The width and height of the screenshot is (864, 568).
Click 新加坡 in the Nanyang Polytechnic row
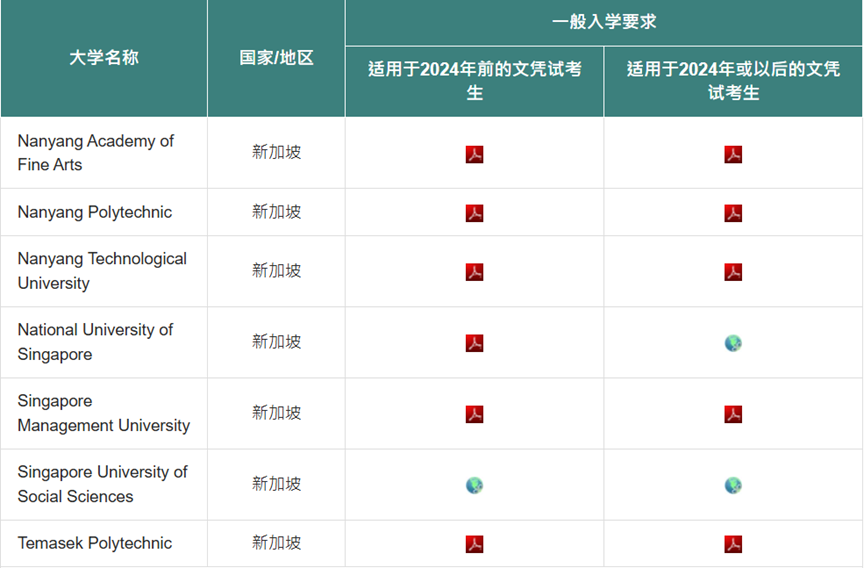[277, 212]
